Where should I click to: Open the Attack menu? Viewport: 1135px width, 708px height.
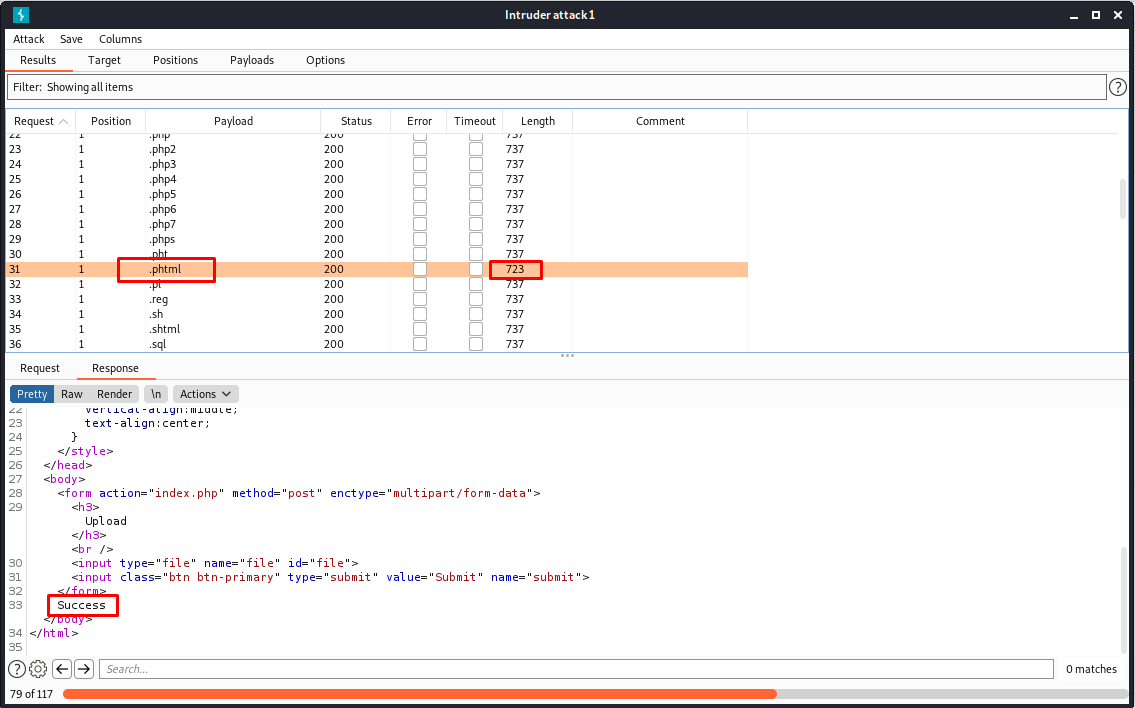[x=29, y=39]
